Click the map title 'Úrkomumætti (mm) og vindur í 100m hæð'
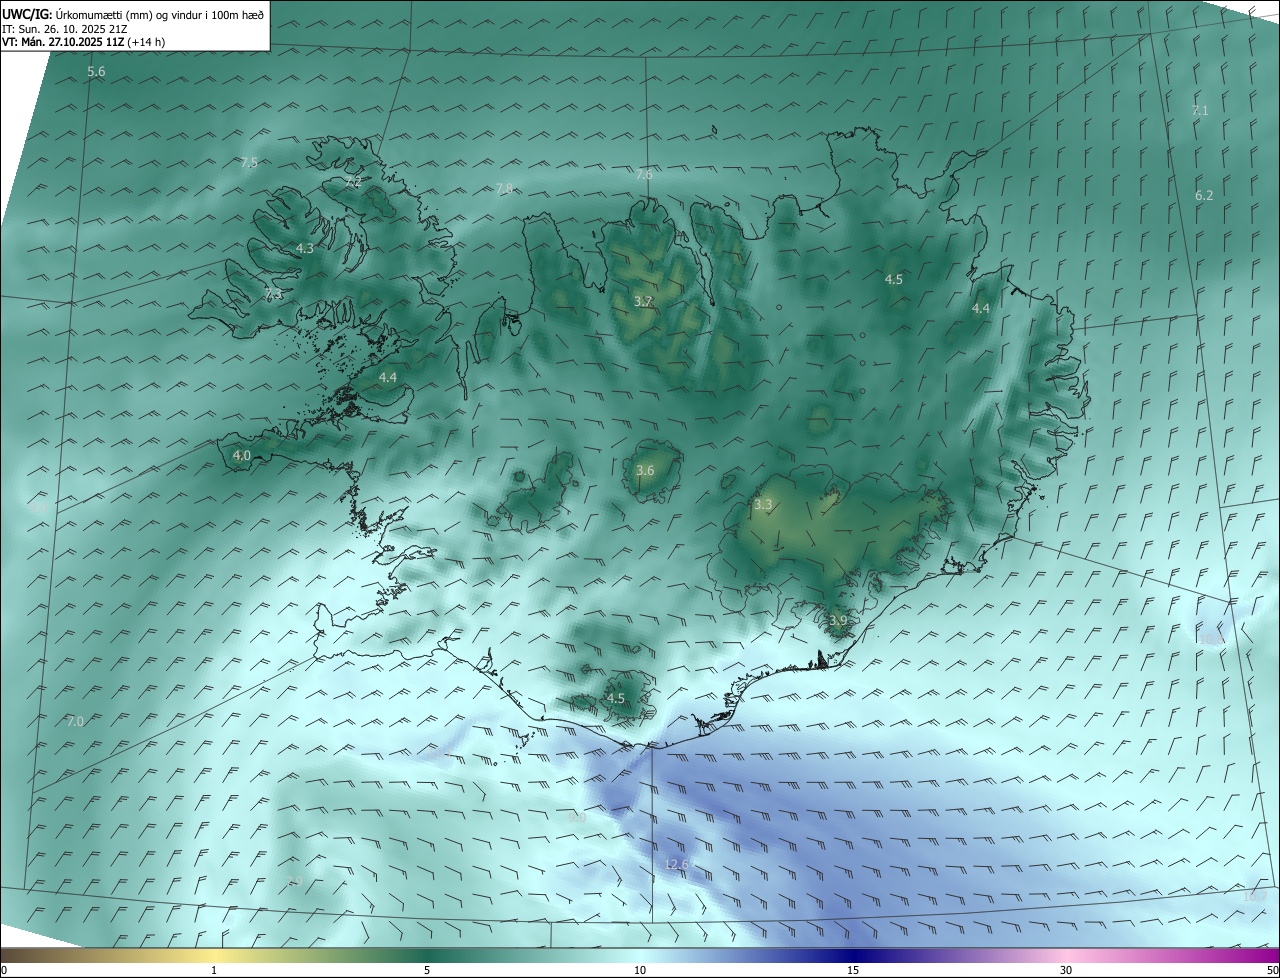 tap(160, 14)
